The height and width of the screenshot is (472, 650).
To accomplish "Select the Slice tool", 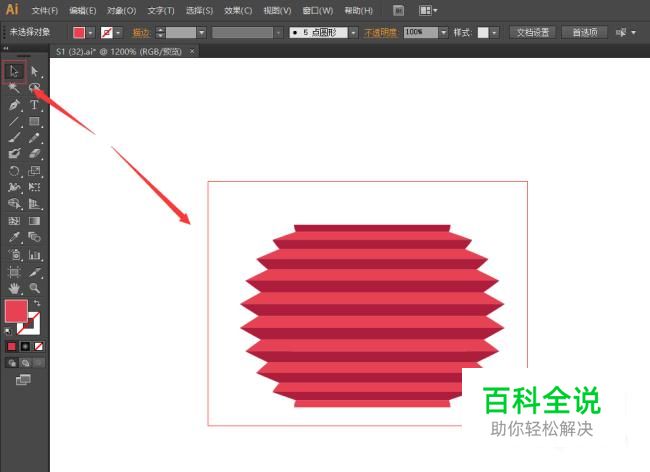I will 34,272.
